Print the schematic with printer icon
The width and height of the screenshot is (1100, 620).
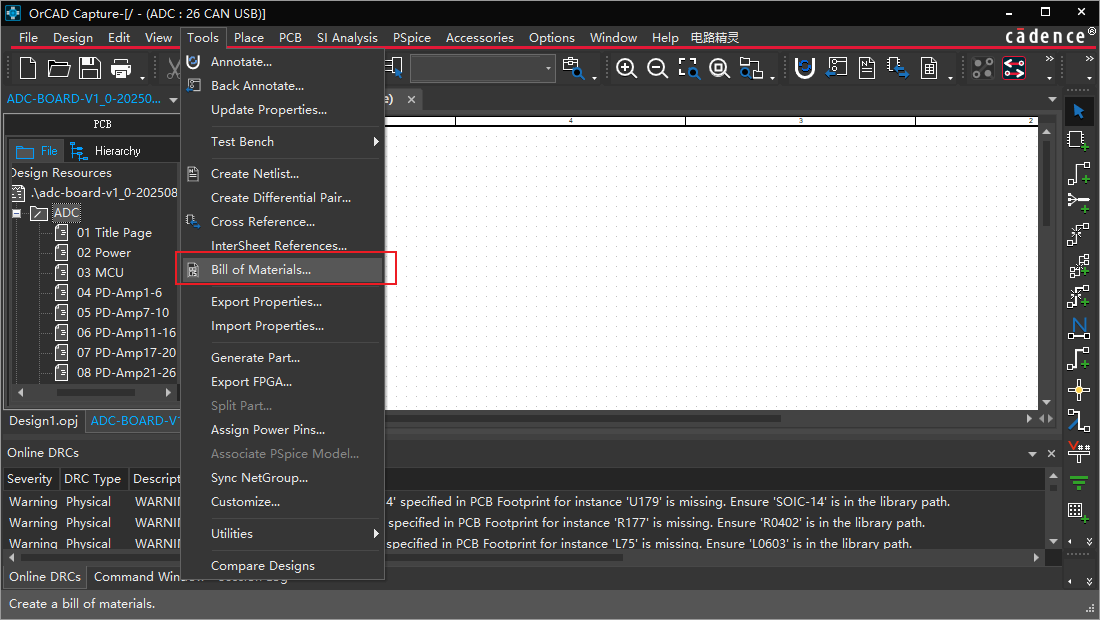pos(121,68)
